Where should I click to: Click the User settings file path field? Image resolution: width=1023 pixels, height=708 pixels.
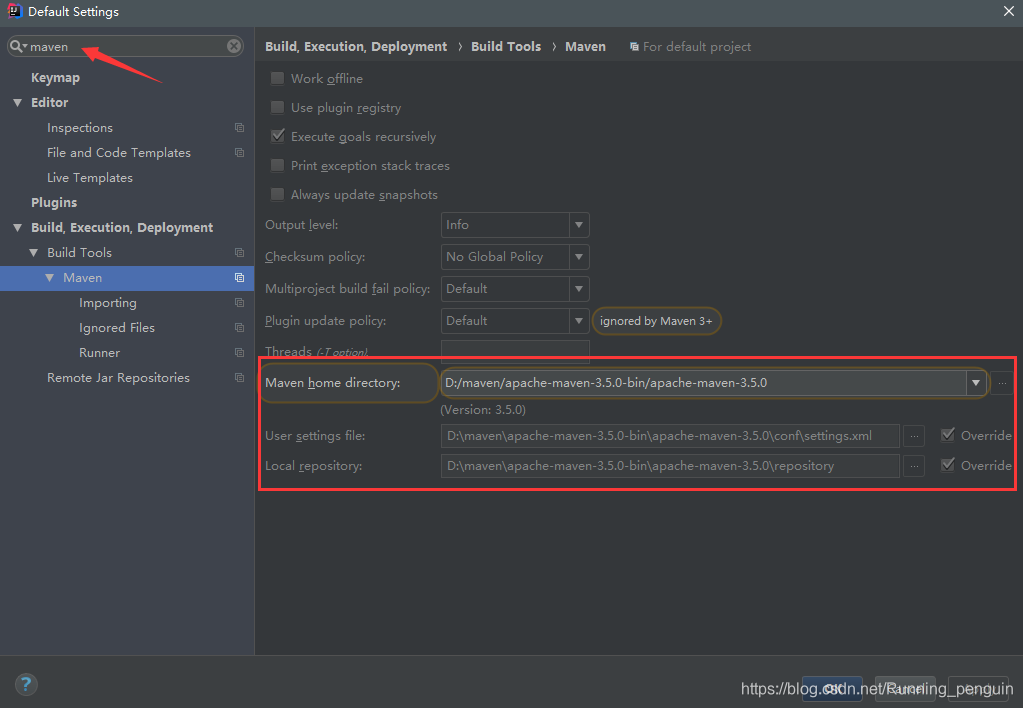[x=670, y=435]
